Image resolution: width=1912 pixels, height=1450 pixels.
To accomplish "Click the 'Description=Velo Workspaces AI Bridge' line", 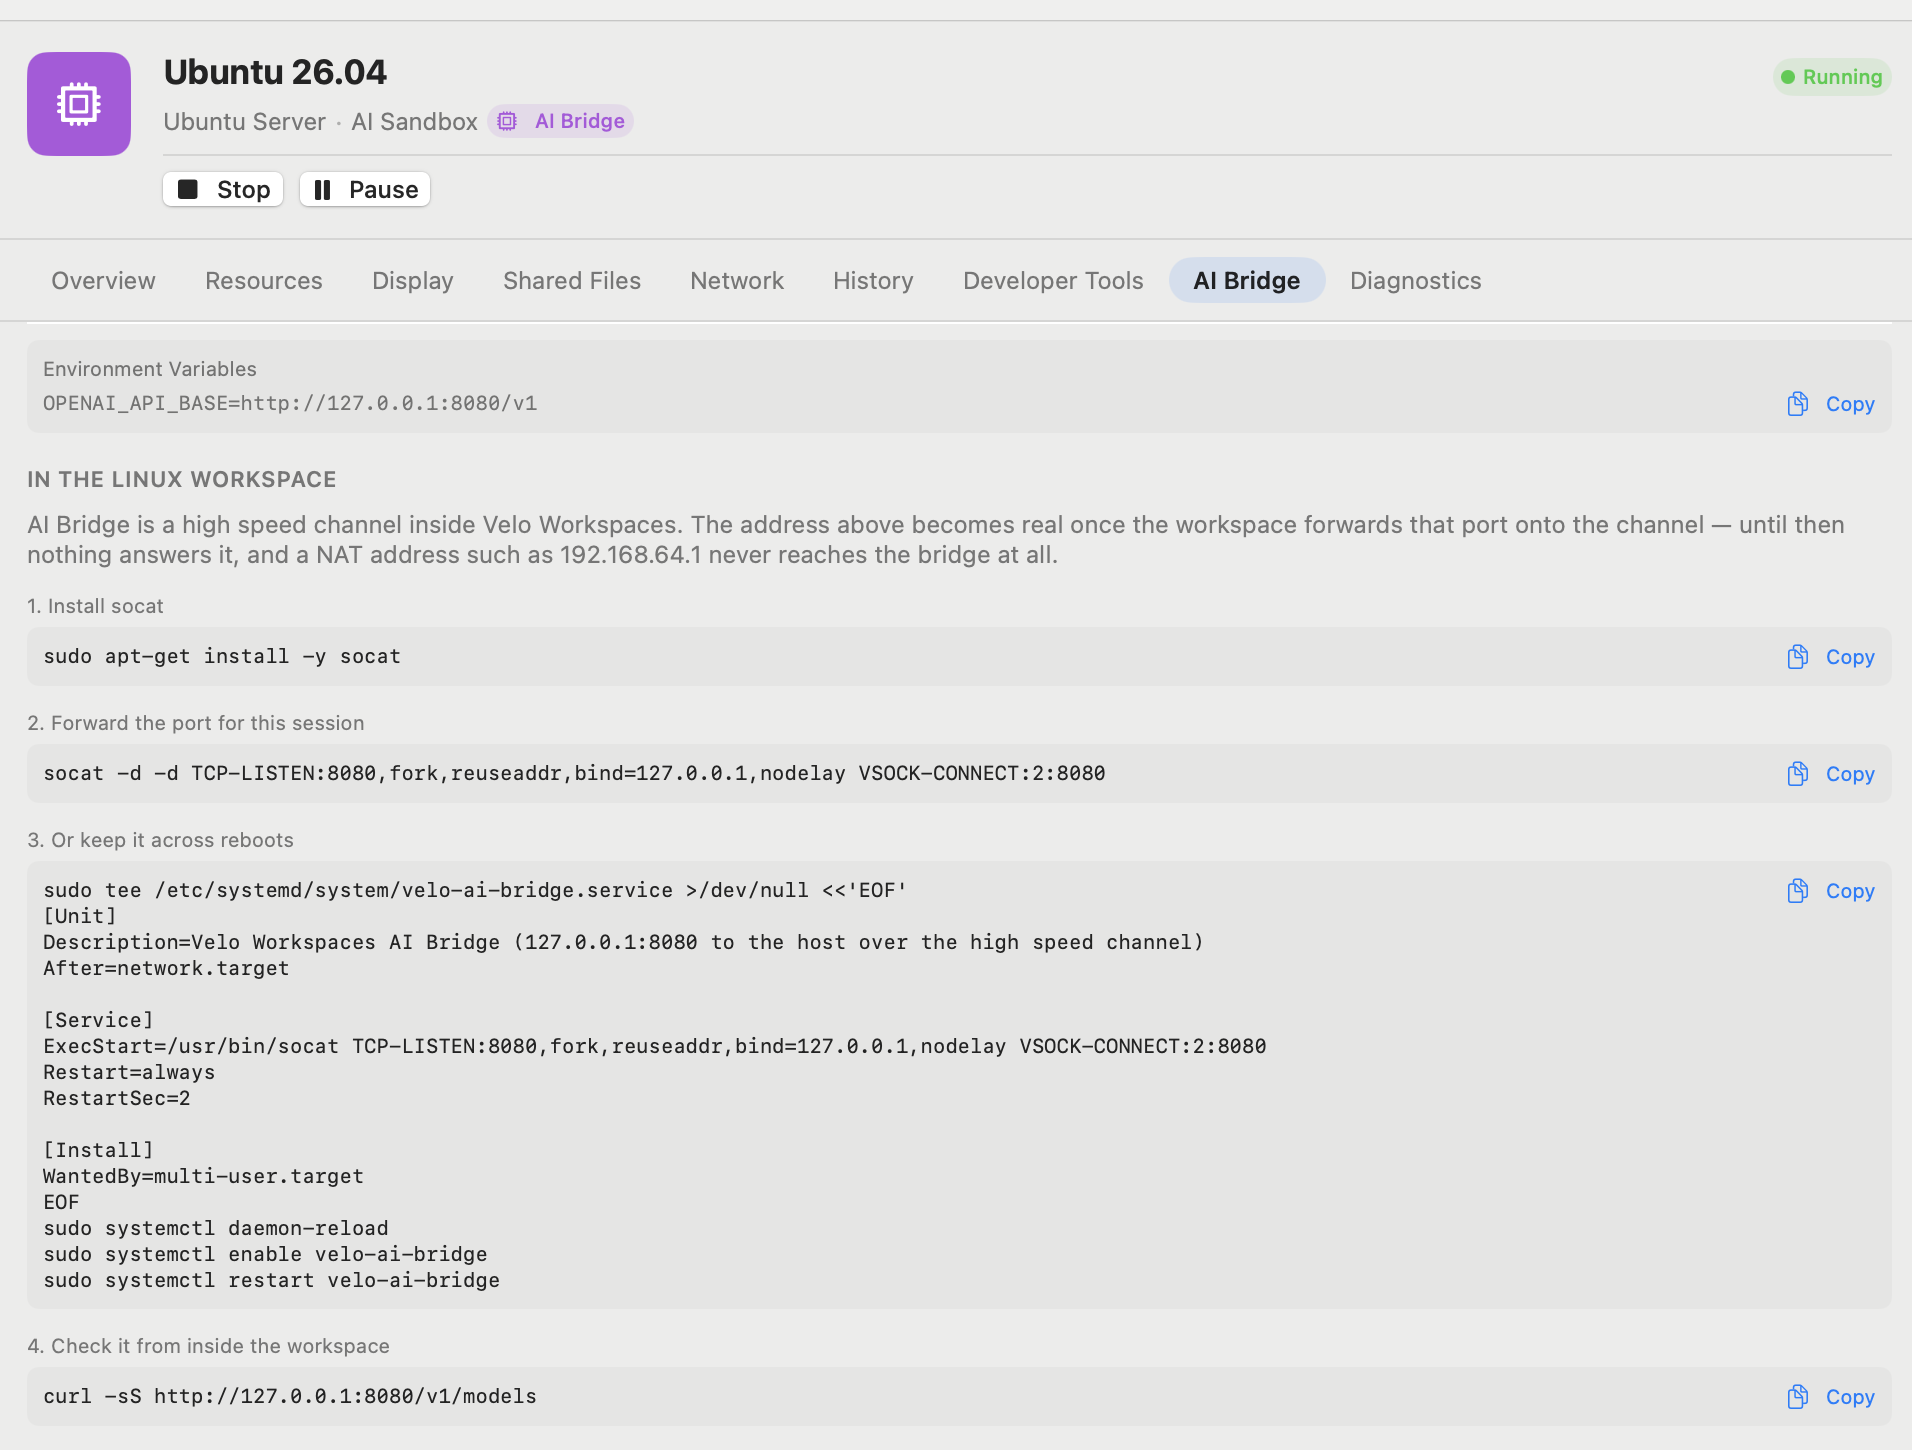I will click(x=624, y=942).
